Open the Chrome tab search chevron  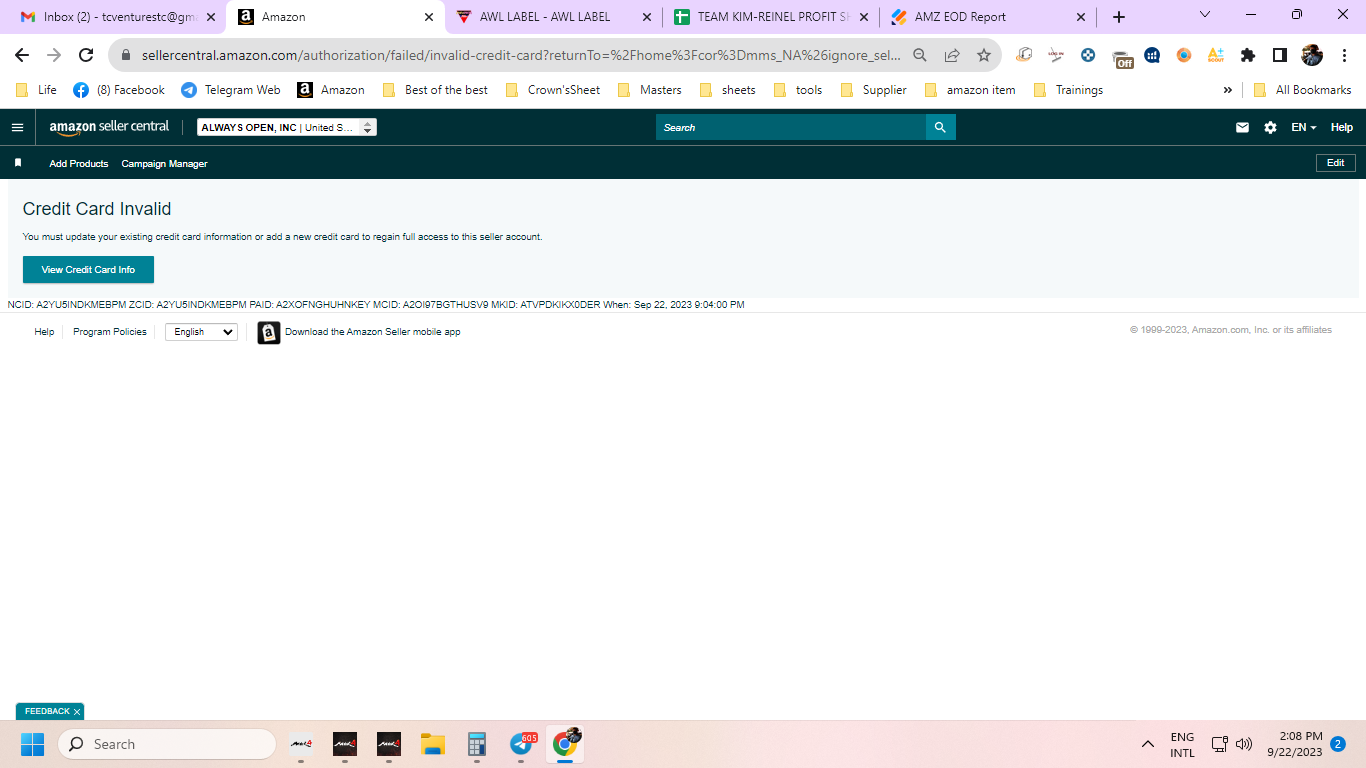click(x=1204, y=15)
